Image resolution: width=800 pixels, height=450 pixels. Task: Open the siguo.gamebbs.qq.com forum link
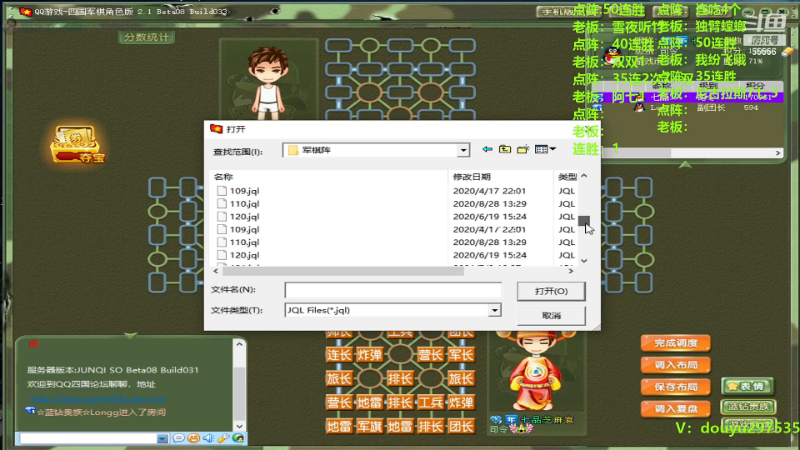click(x=98, y=398)
